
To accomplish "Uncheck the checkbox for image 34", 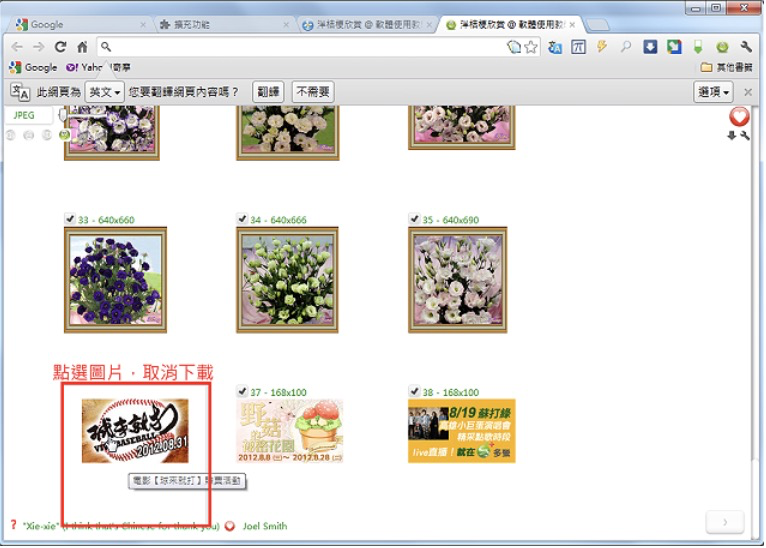I will [242, 219].
